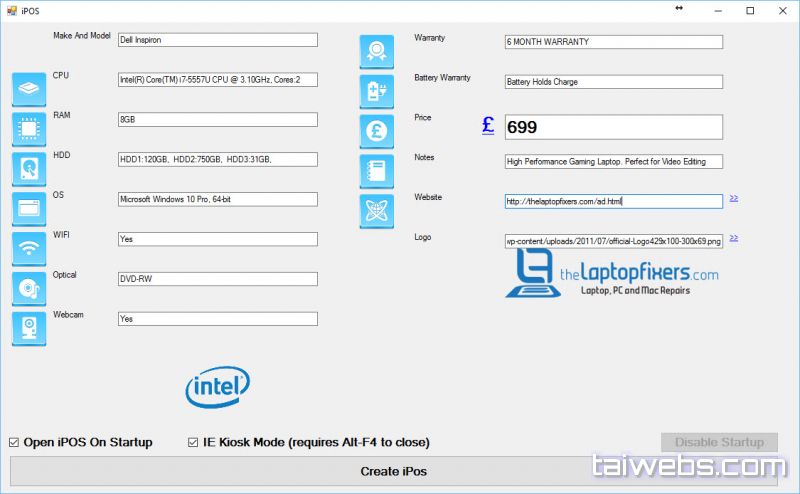The width and height of the screenshot is (800, 494).
Task: Click the OS window icon
Action: coord(29,209)
